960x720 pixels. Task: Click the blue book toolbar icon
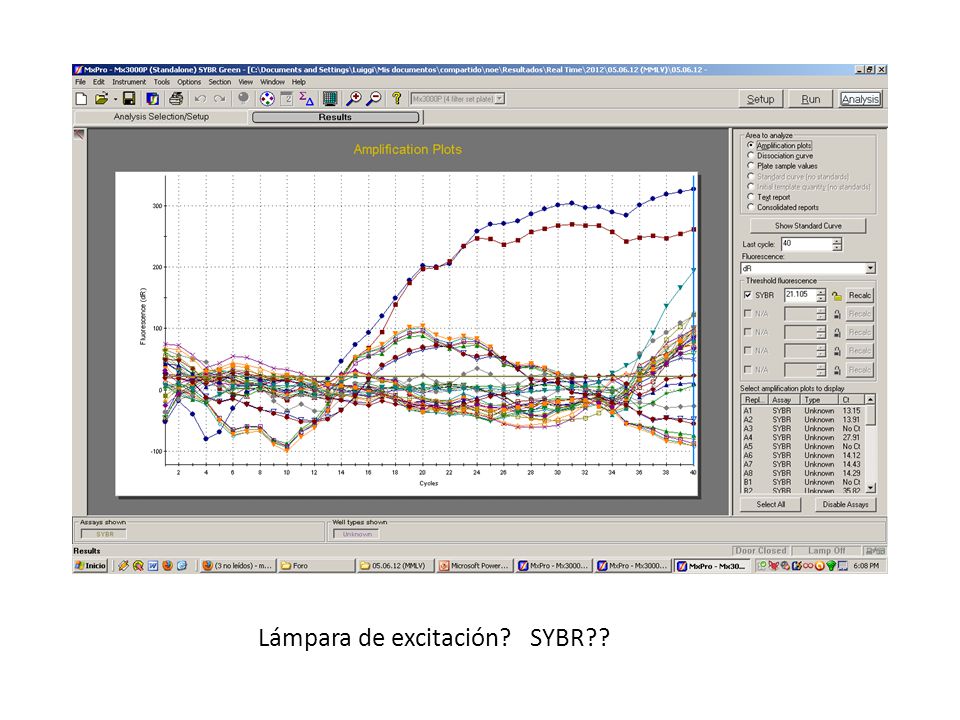click(152, 99)
